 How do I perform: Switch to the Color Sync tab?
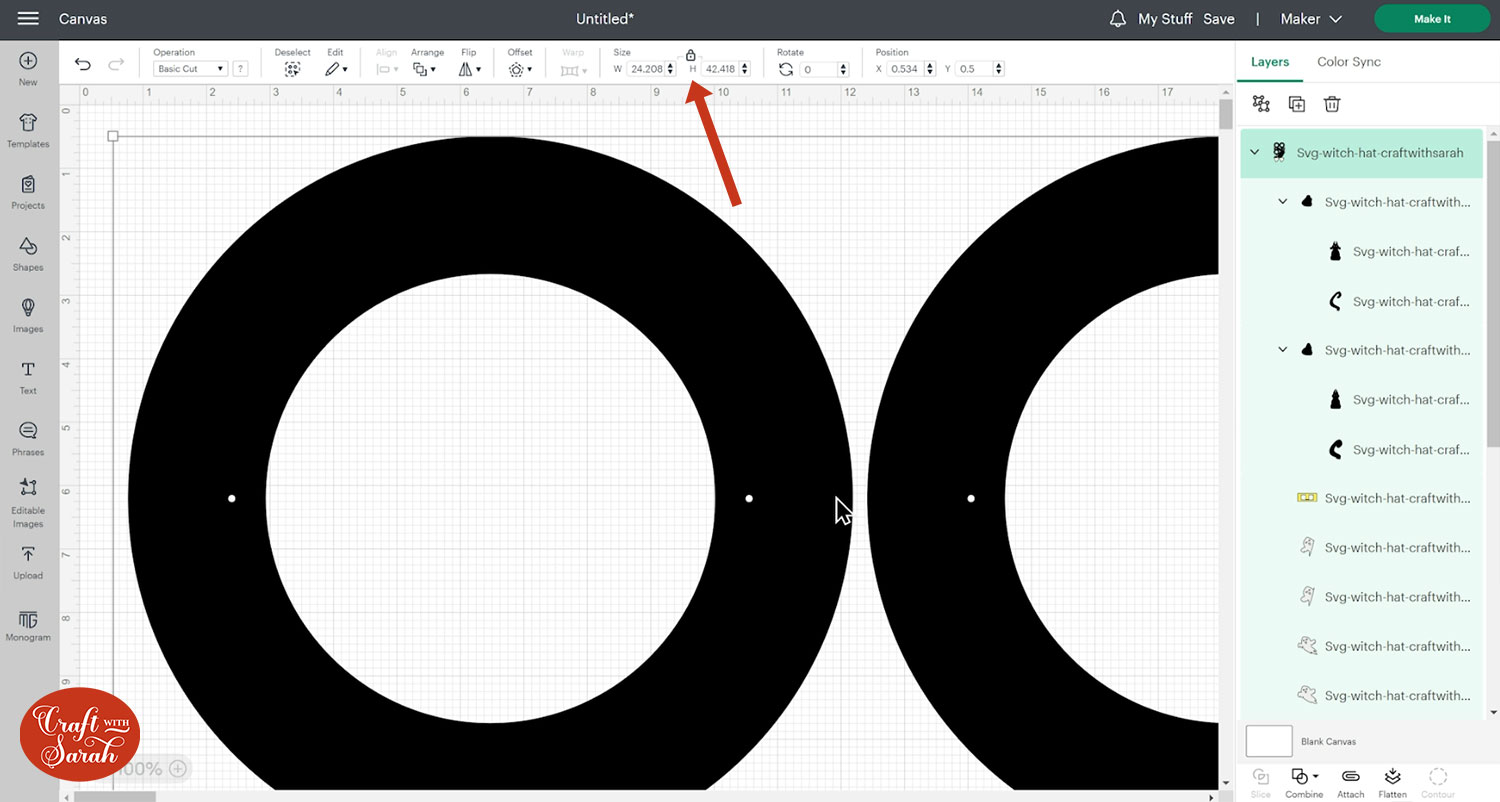click(x=1348, y=62)
